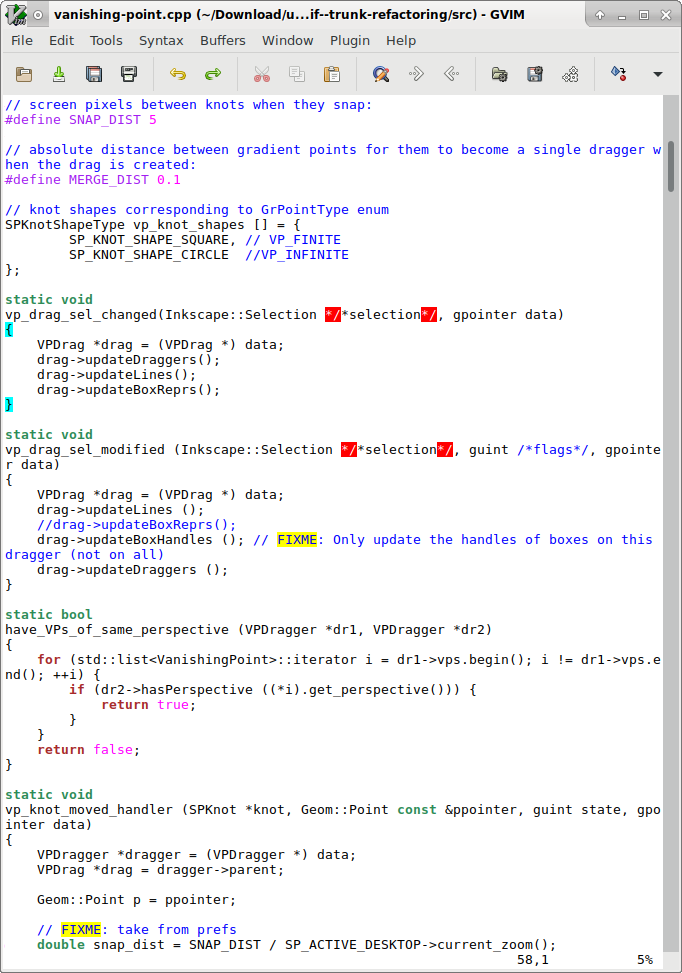Click the Cut scissors icon
Viewport: 682px width, 973px height.
point(262,74)
